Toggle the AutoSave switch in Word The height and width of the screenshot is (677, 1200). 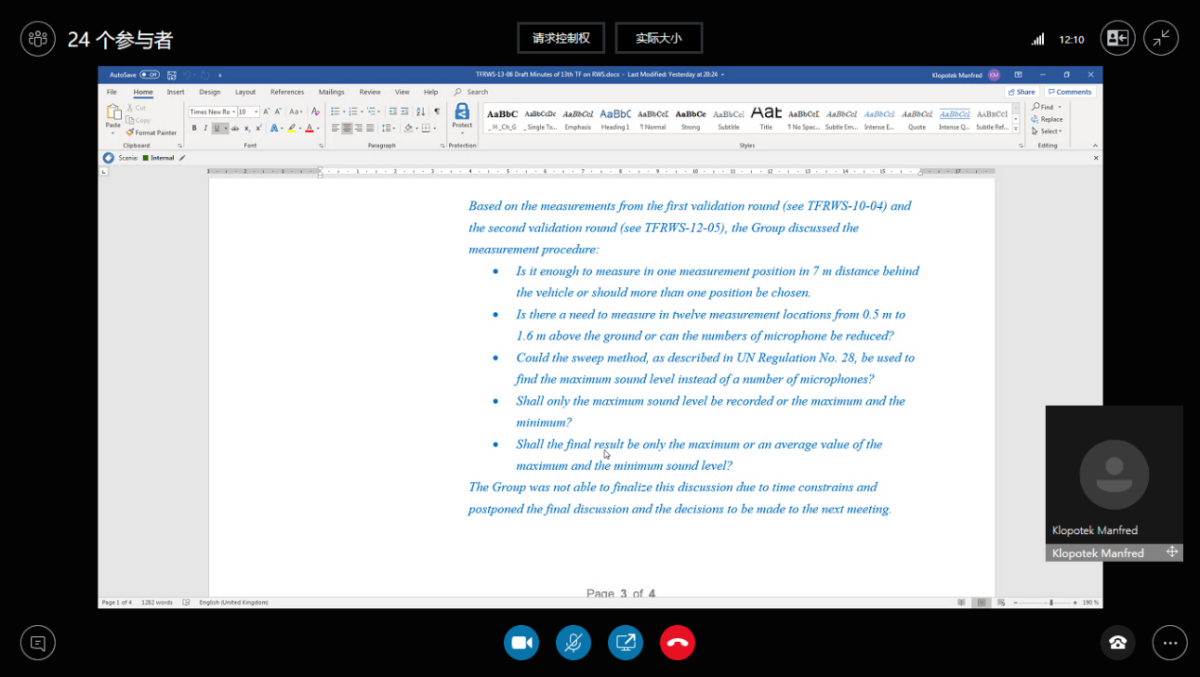tap(149, 75)
